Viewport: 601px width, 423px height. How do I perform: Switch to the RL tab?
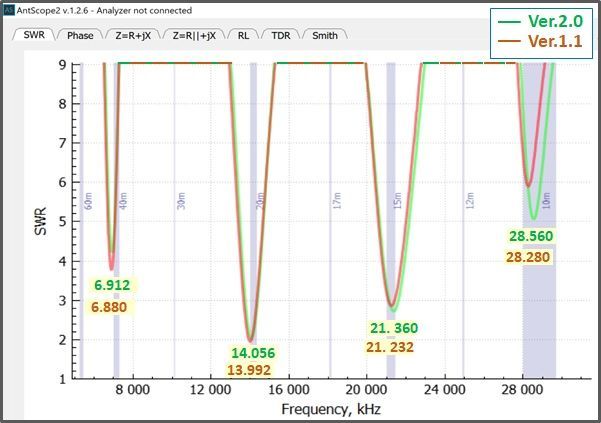pyautogui.click(x=244, y=36)
